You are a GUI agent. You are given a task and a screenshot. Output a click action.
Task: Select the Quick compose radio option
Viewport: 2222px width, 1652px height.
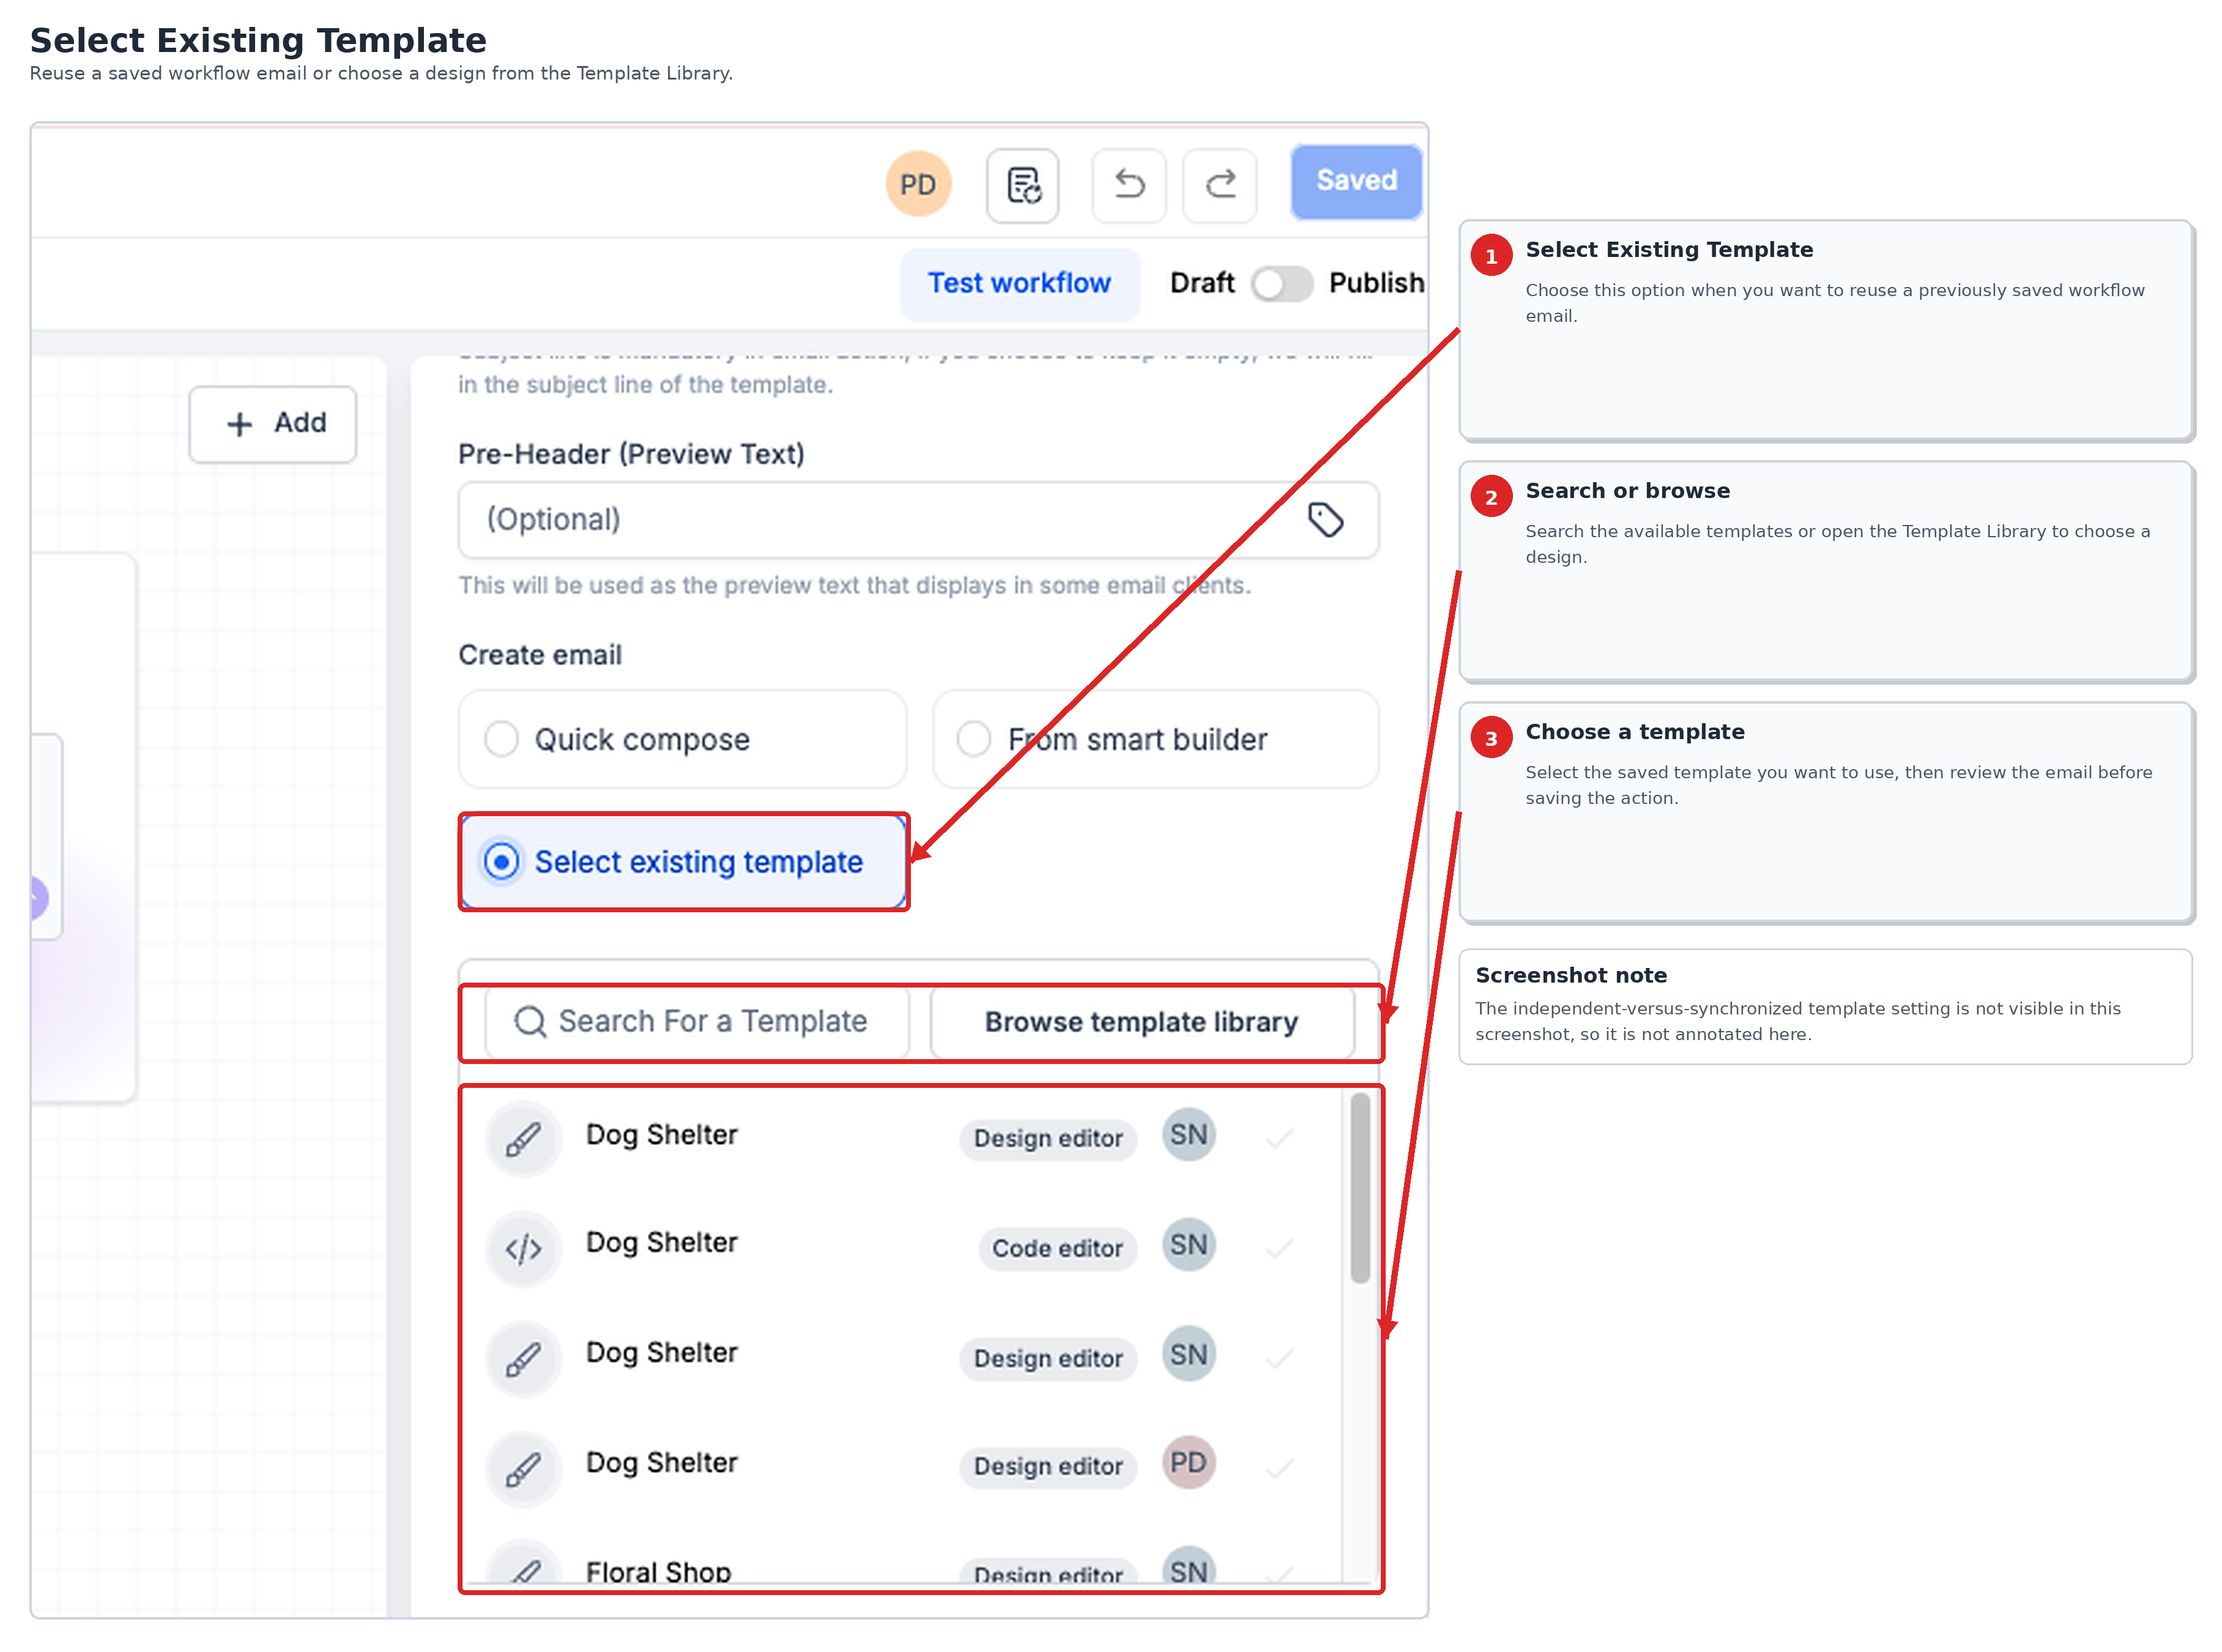[x=682, y=739]
